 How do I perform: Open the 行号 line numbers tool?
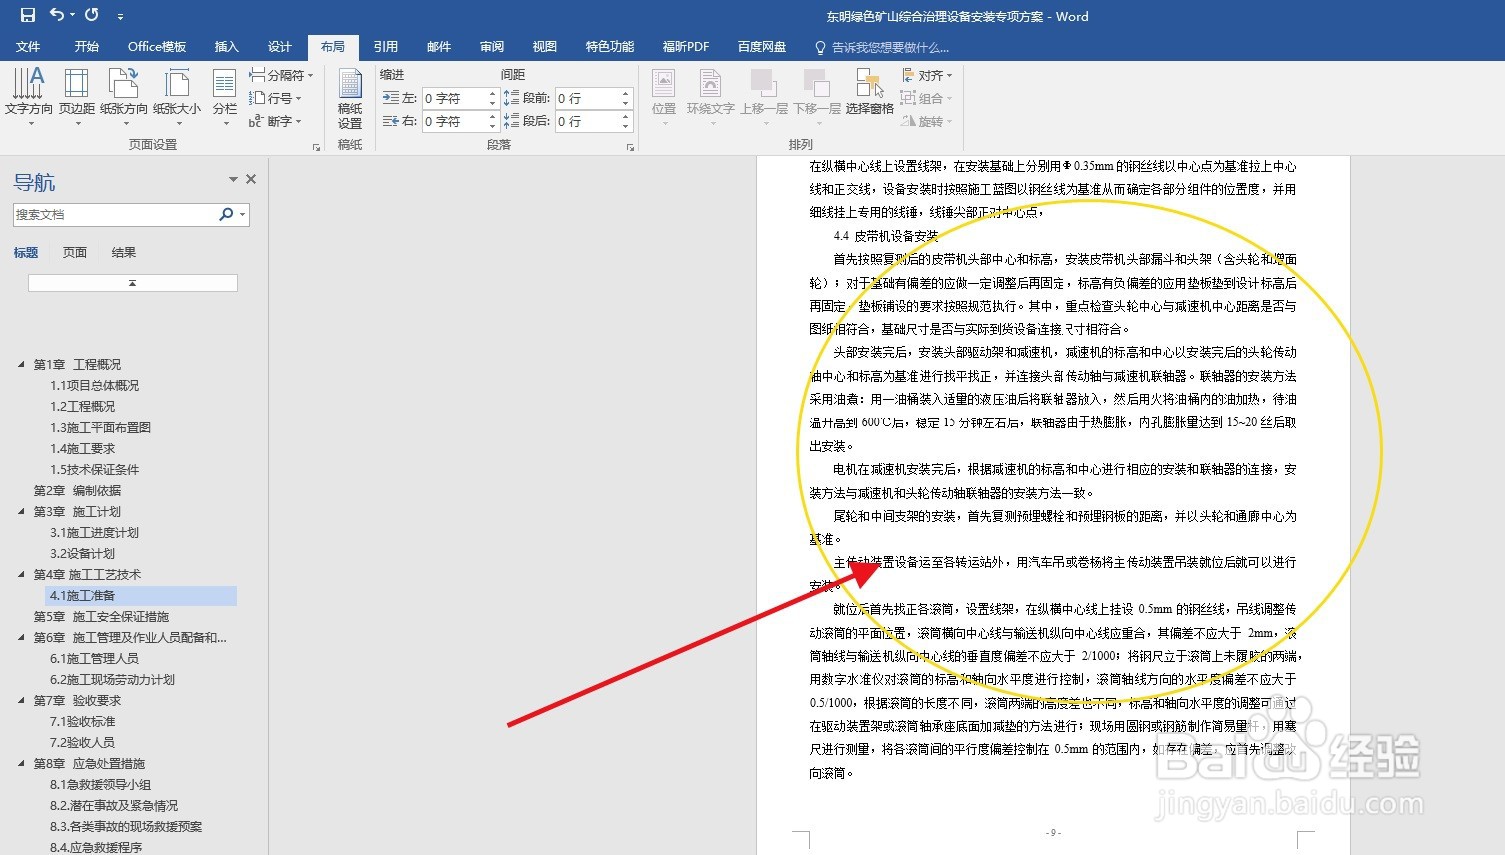278,99
